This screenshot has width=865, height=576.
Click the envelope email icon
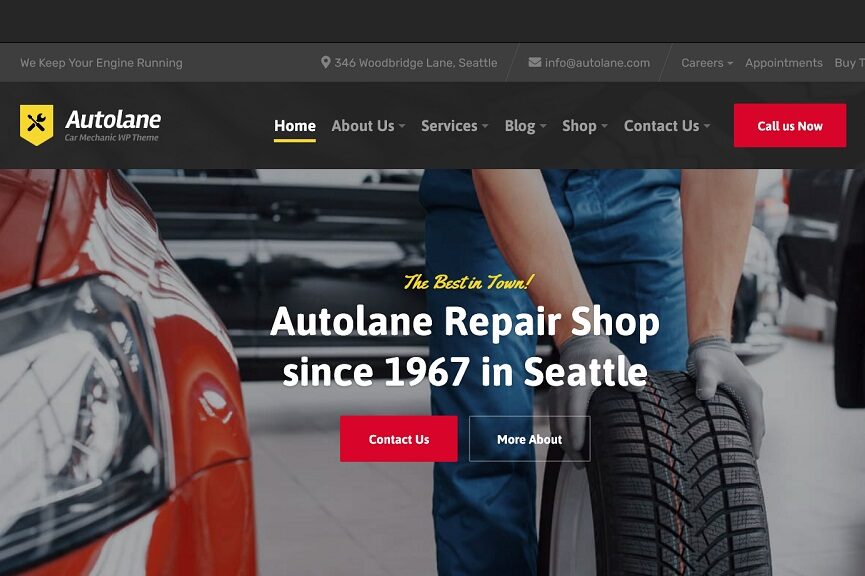pyautogui.click(x=535, y=62)
